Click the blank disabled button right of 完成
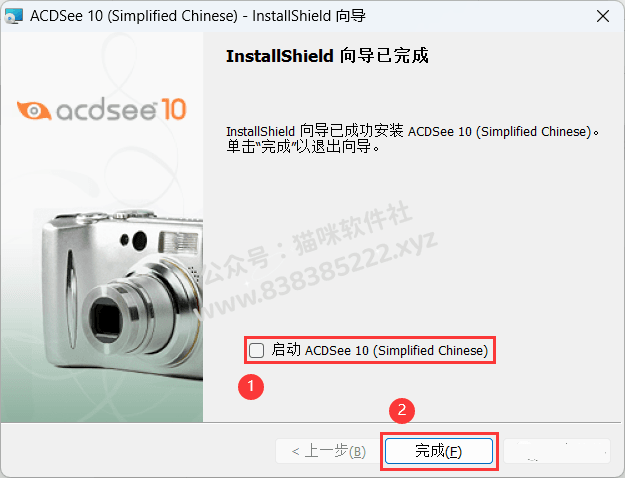The width and height of the screenshot is (625, 478). click(x=557, y=451)
